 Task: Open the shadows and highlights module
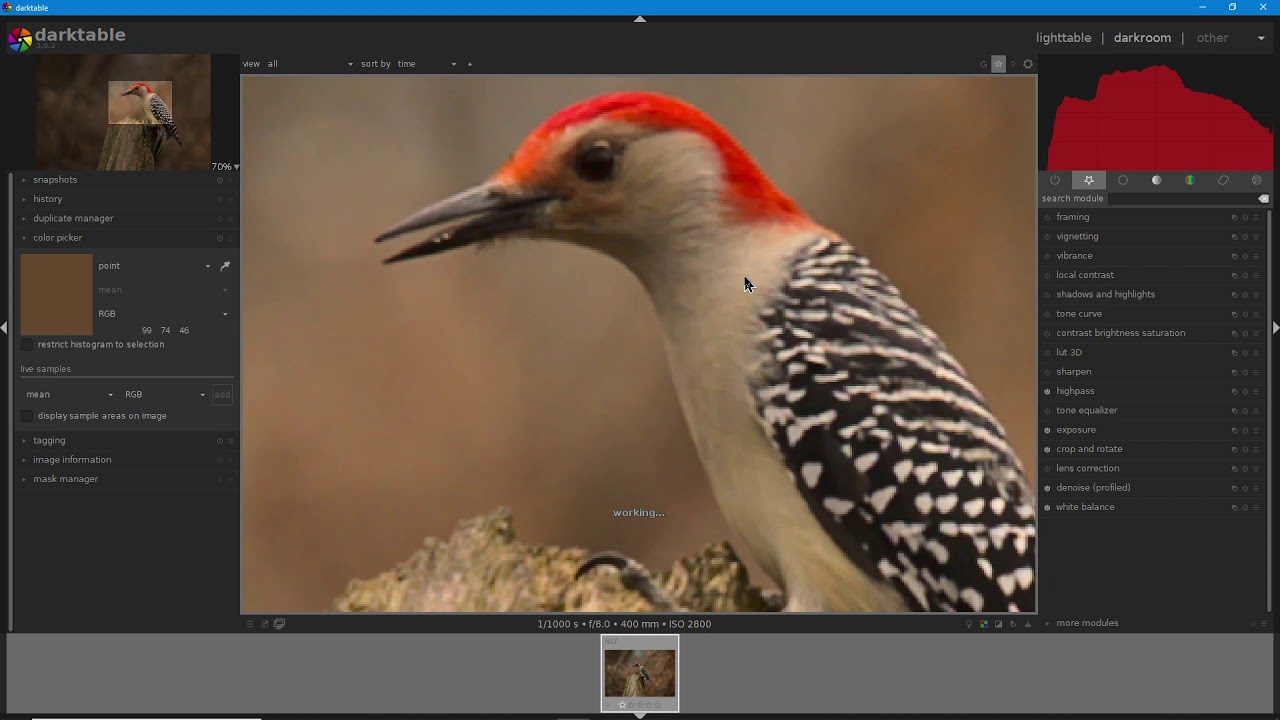[x=1105, y=295]
